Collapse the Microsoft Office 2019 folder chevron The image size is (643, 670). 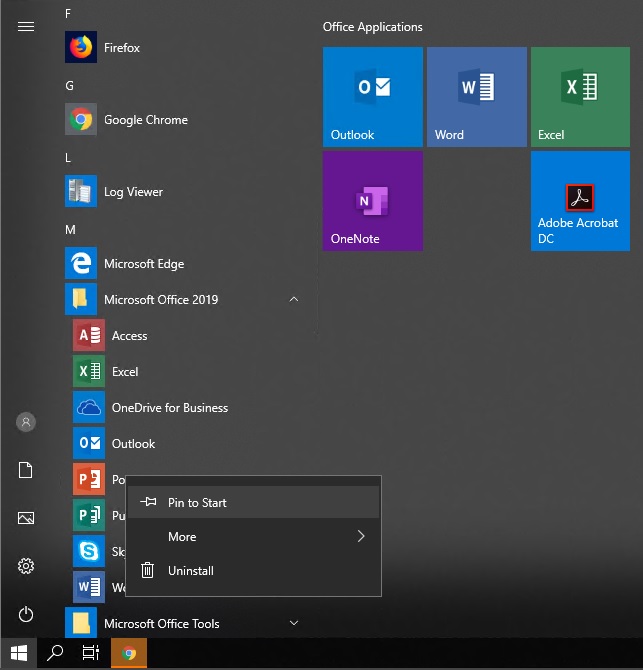(x=294, y=299)
